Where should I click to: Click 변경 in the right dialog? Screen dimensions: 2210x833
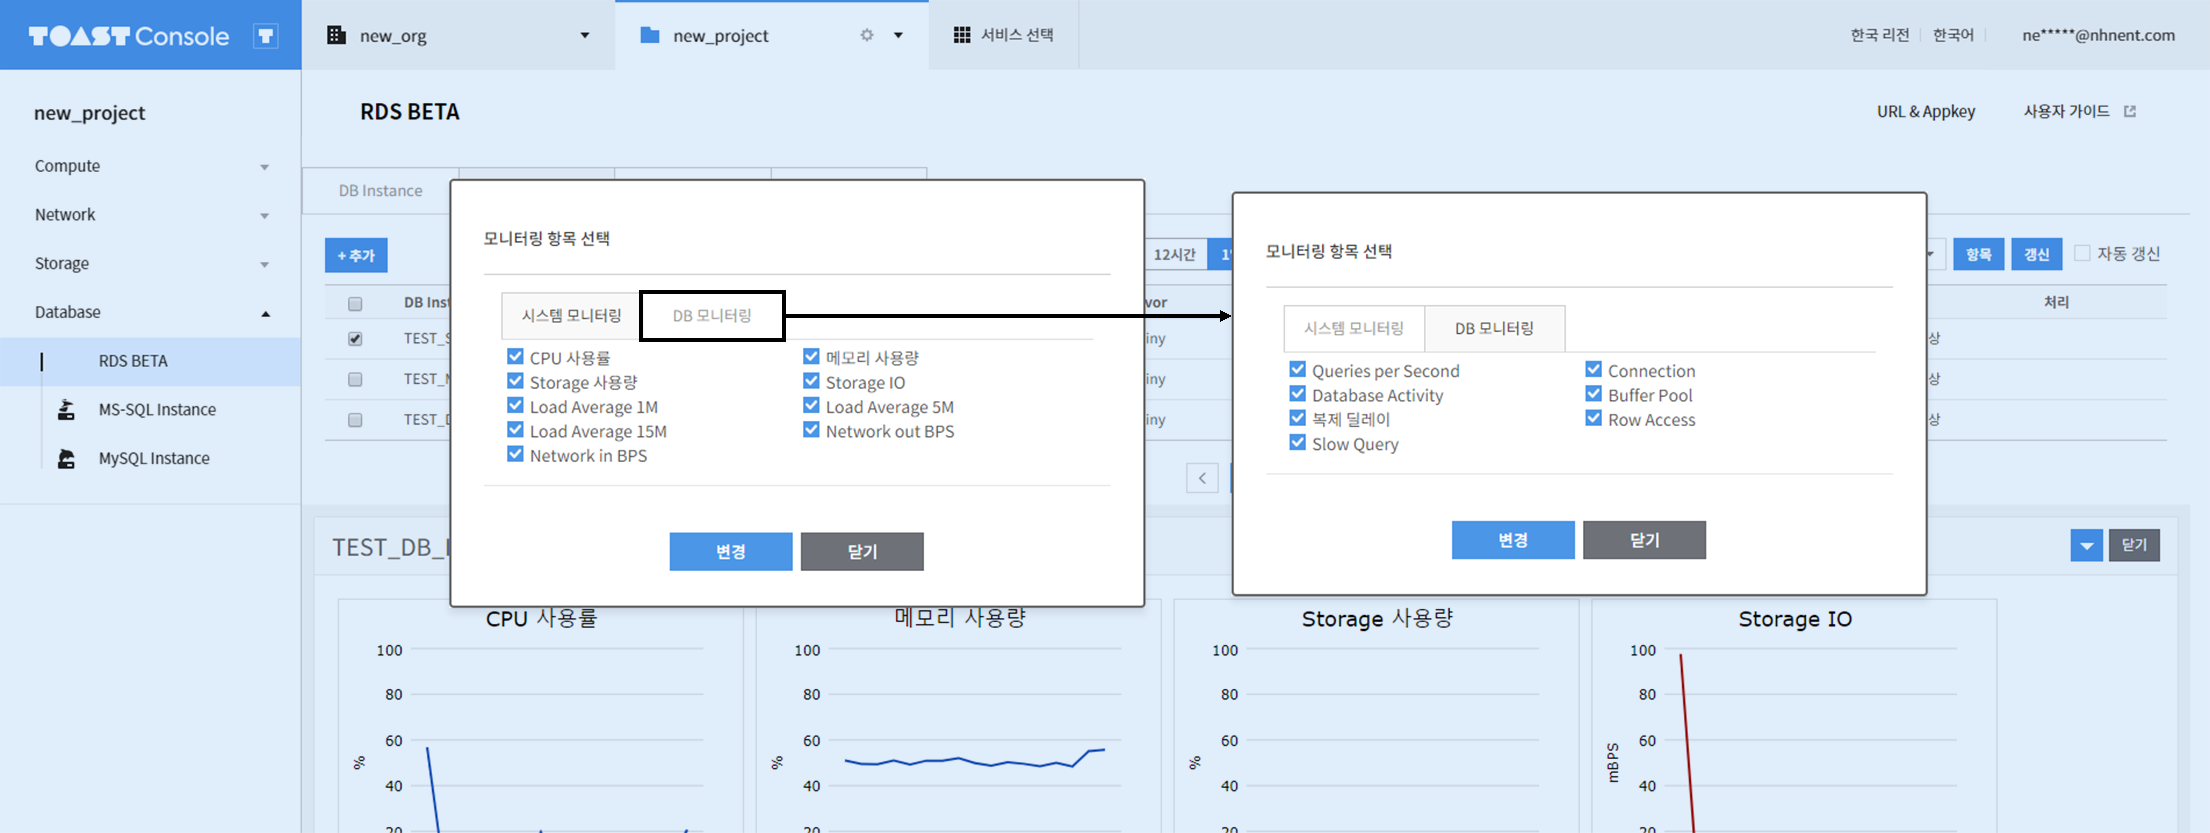click(x=1513, y=540)
